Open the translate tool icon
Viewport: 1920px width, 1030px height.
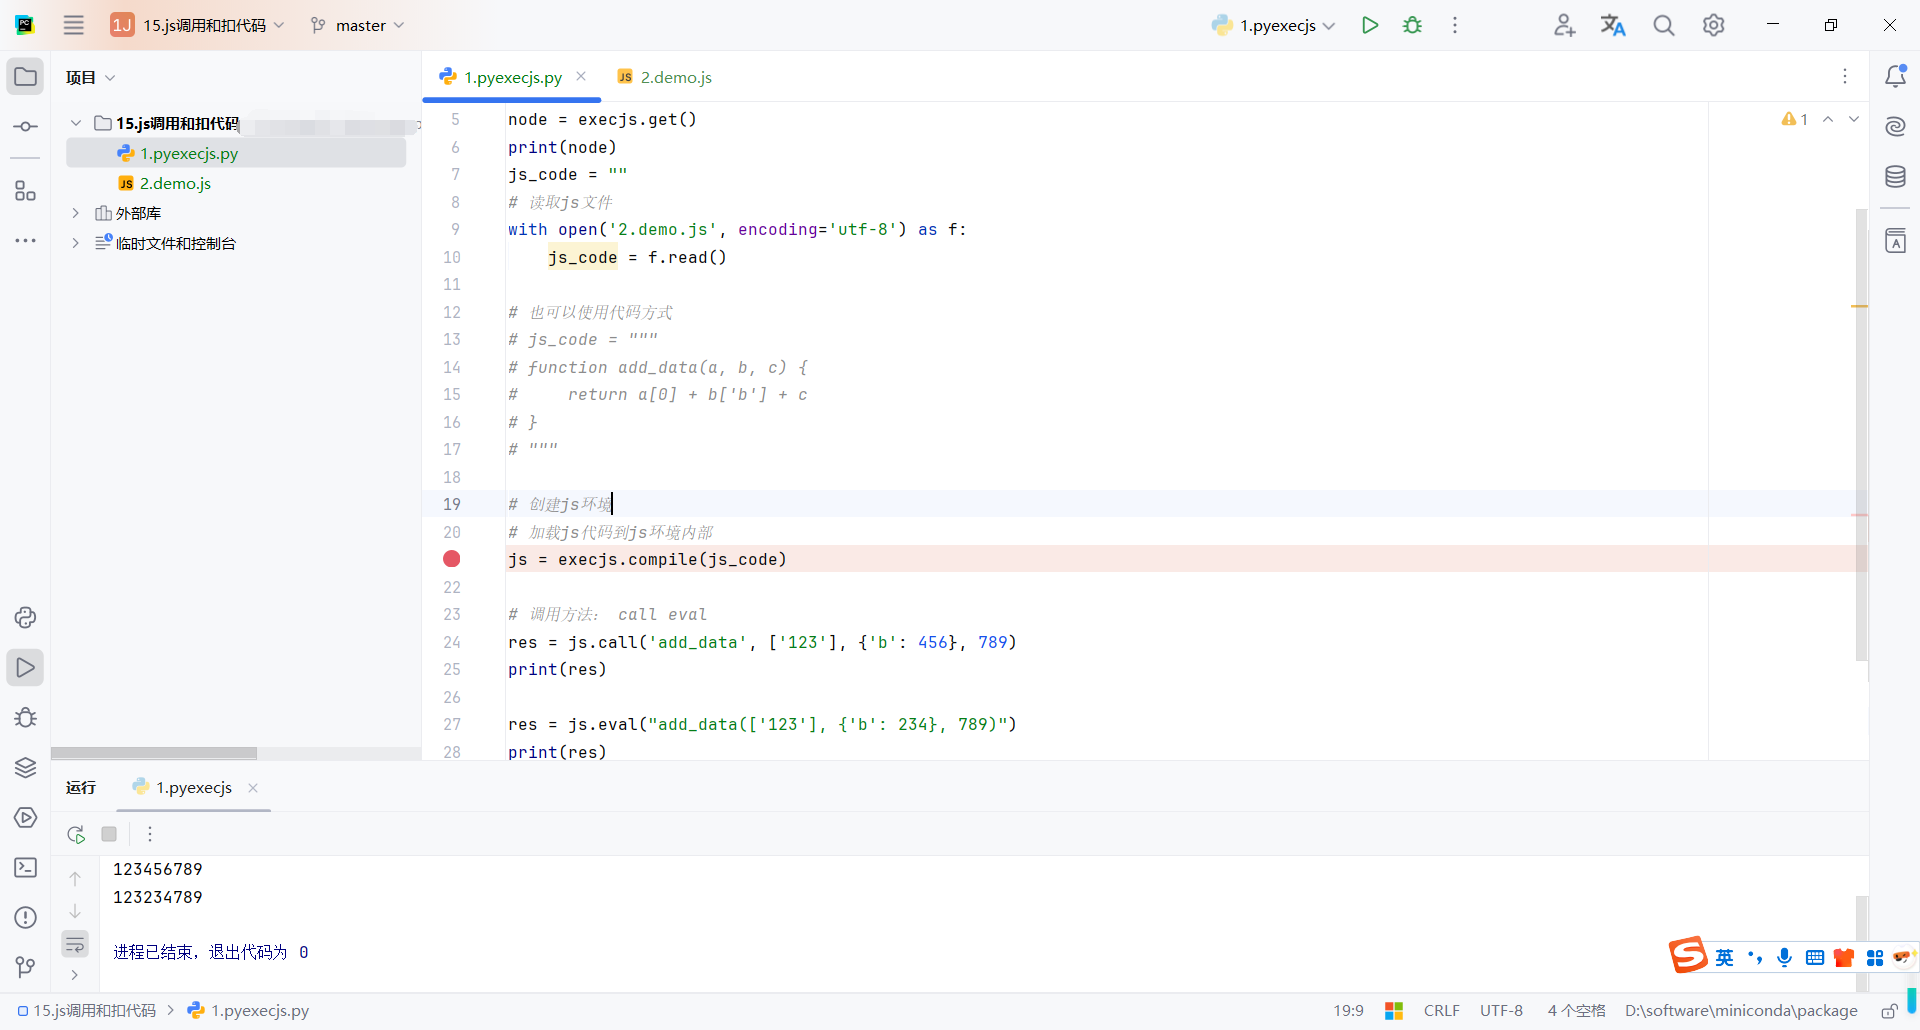pos(1613,25)
